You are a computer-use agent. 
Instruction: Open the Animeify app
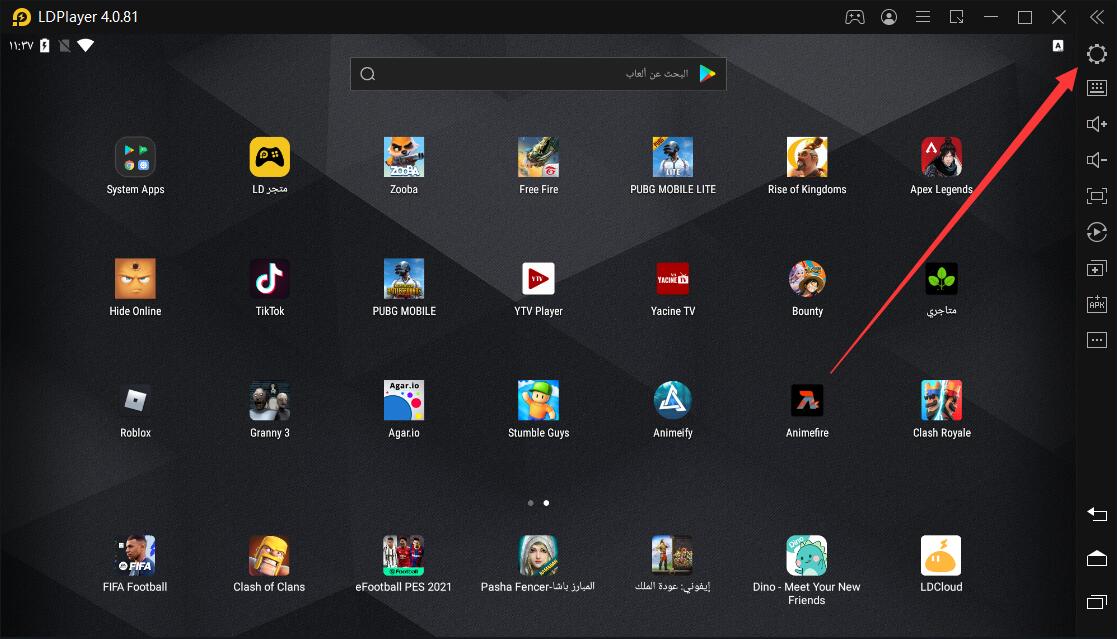point(672,400)
